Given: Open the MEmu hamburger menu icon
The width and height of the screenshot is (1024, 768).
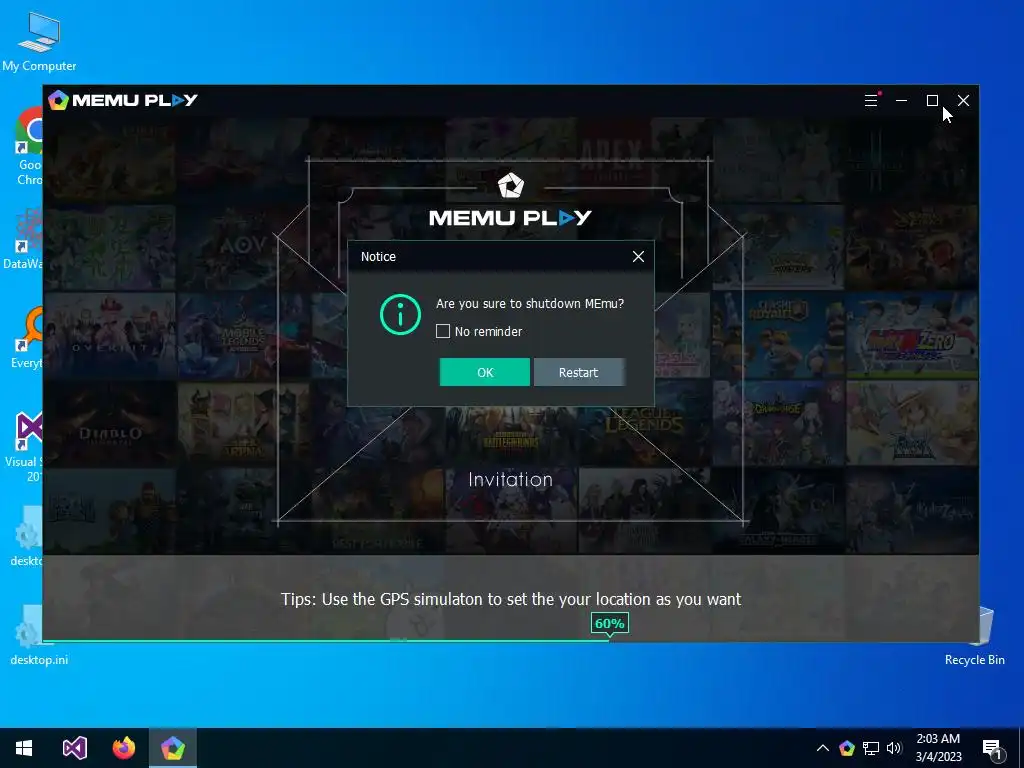Looking at the screenshot, I should [871, 101].
